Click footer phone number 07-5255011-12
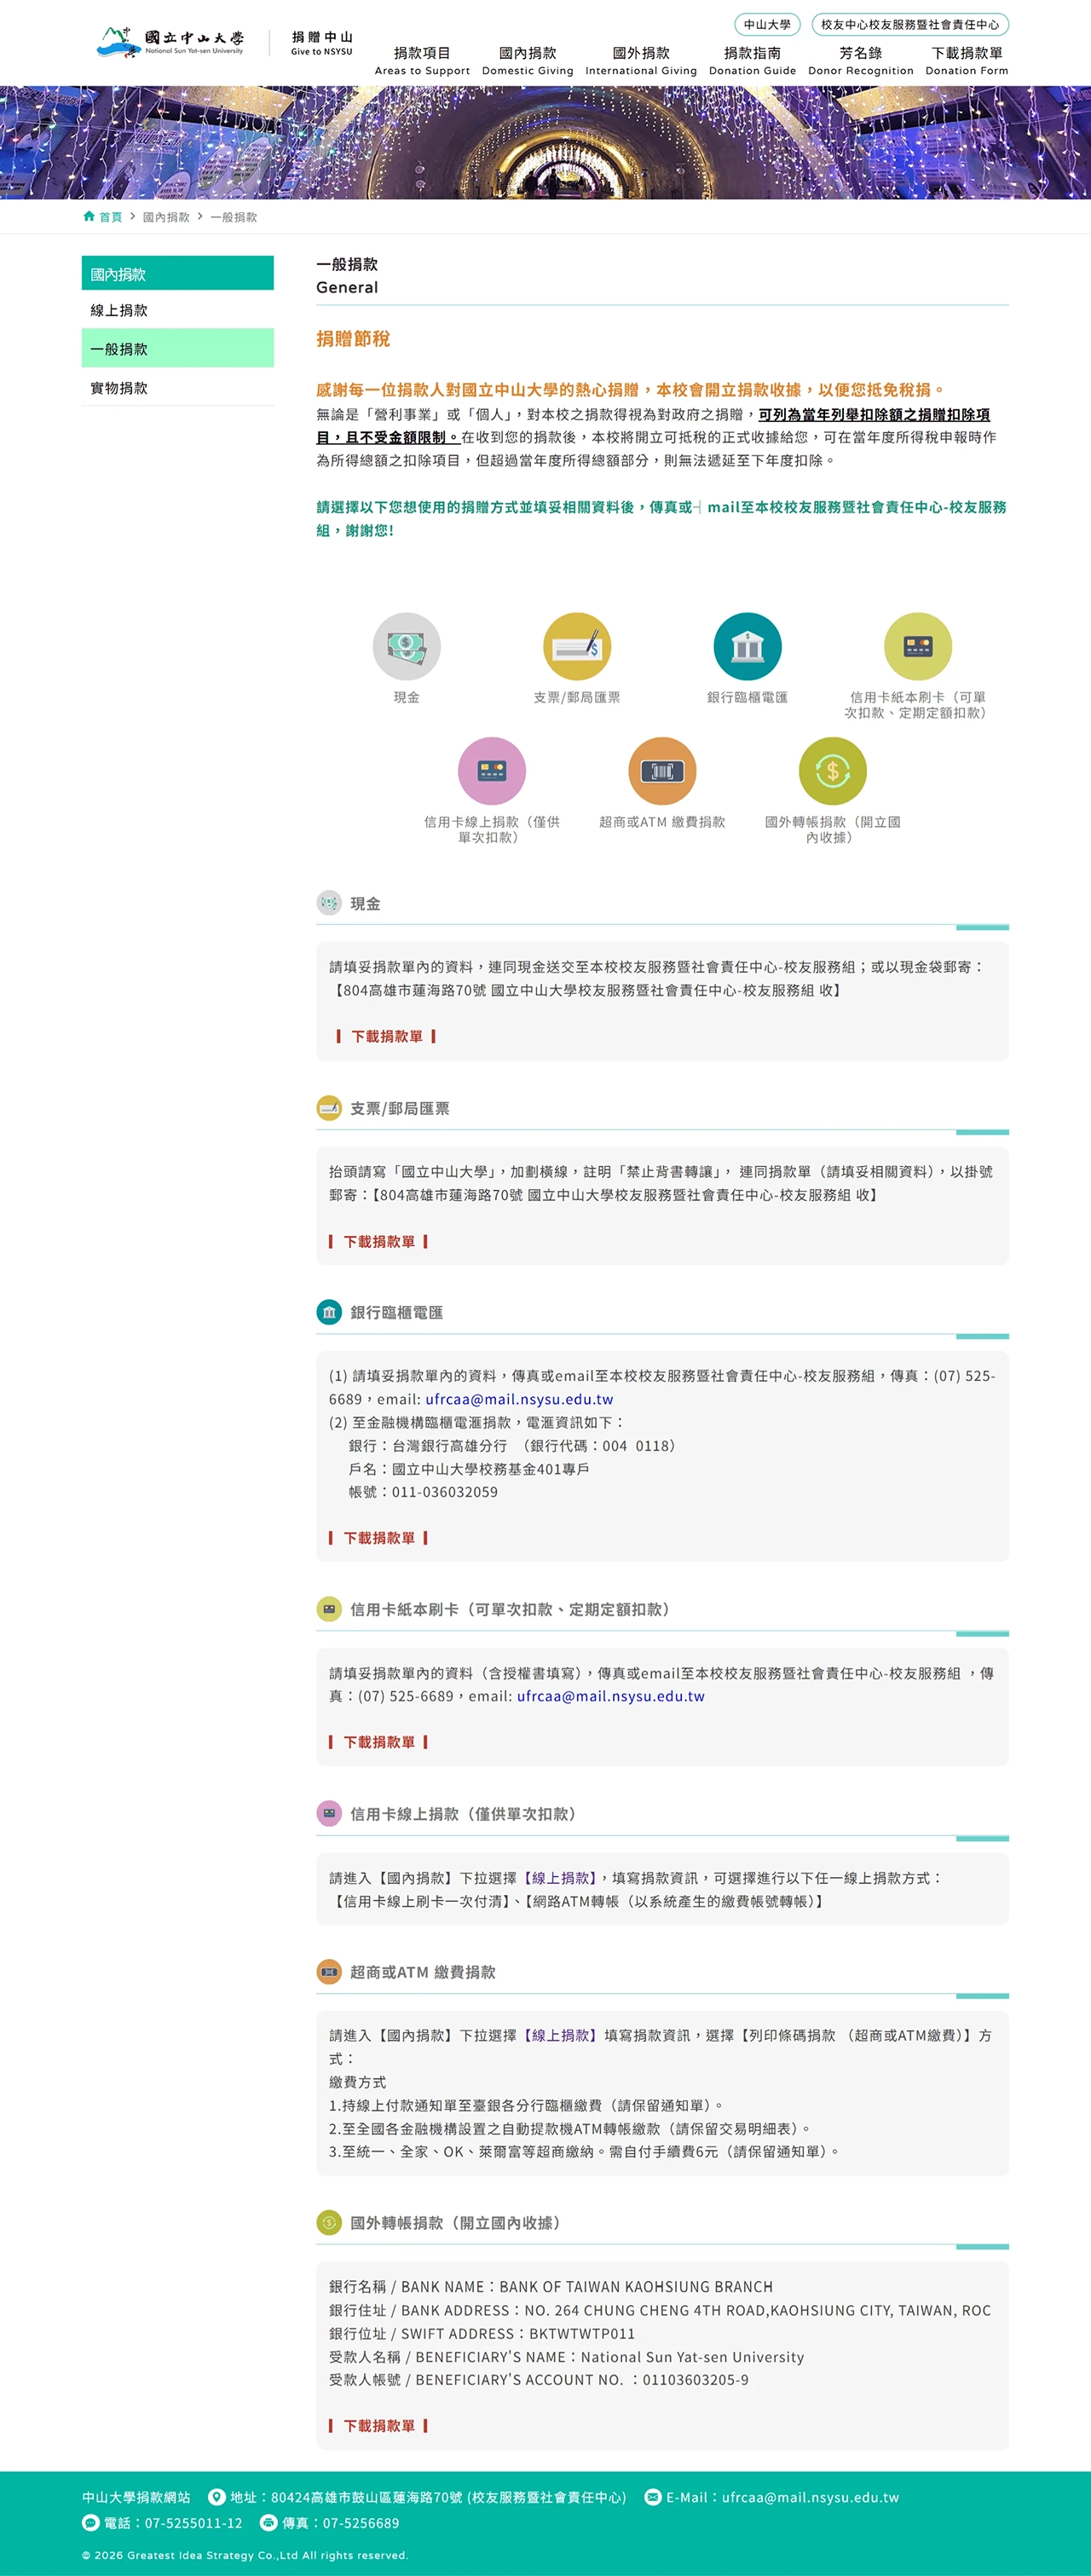The width and height of the screenshot is (1091, 2576). 194,2523
